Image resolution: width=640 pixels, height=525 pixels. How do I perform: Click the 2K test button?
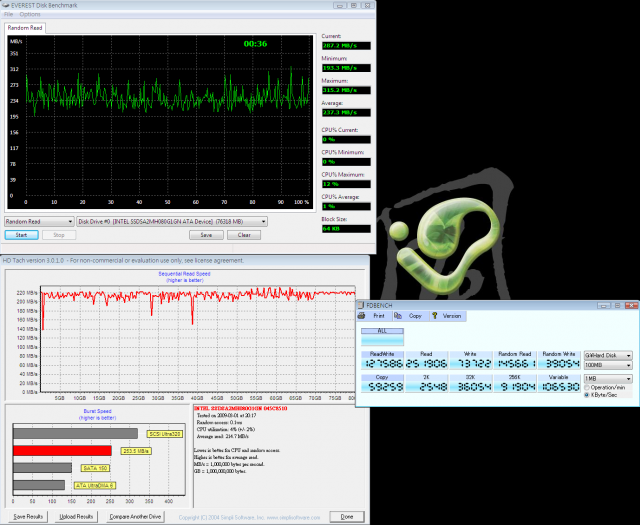pyautogui.click(x=426, y=377)
